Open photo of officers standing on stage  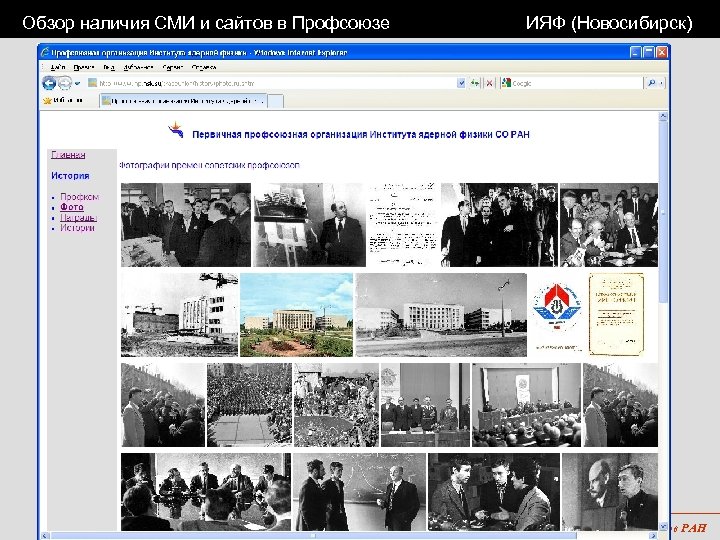pyautogui.click(x=425, y=405)
